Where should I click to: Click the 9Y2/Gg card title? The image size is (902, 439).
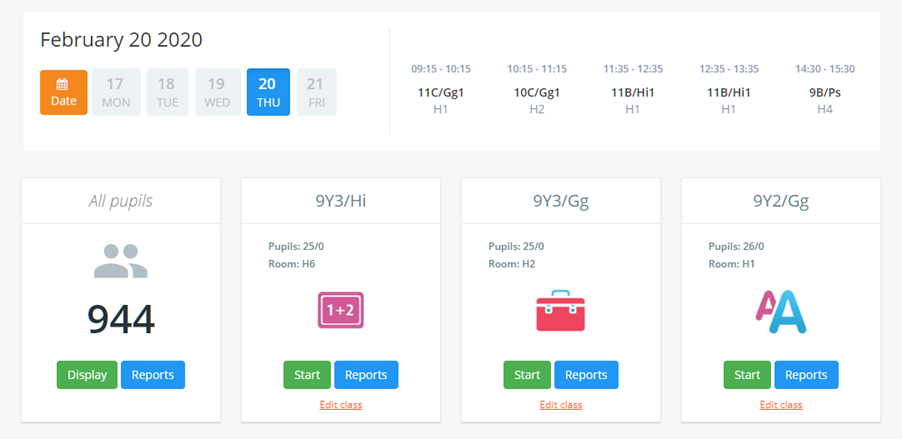click(781, 201)
